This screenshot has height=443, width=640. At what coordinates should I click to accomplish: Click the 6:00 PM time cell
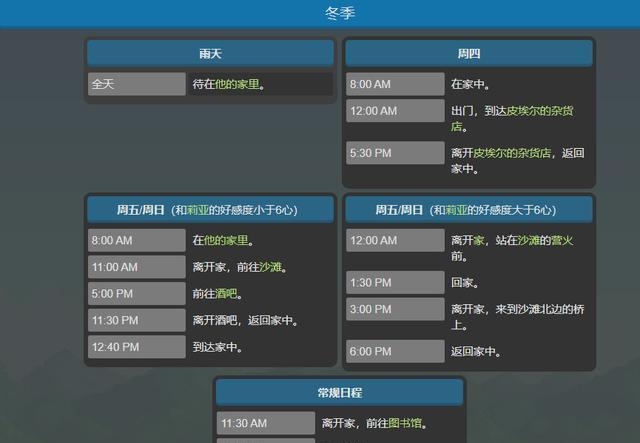tap(395, 351)
